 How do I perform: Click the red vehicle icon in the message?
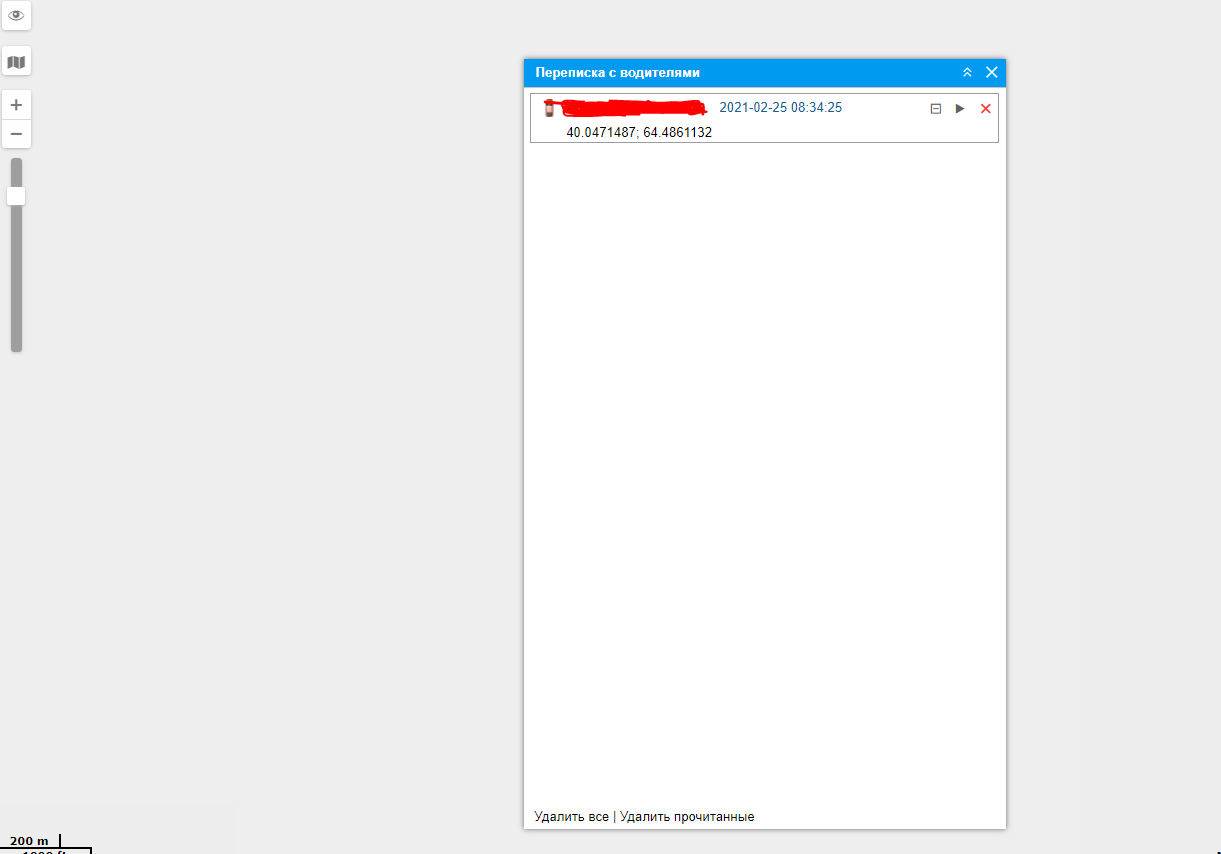[548, 108]
